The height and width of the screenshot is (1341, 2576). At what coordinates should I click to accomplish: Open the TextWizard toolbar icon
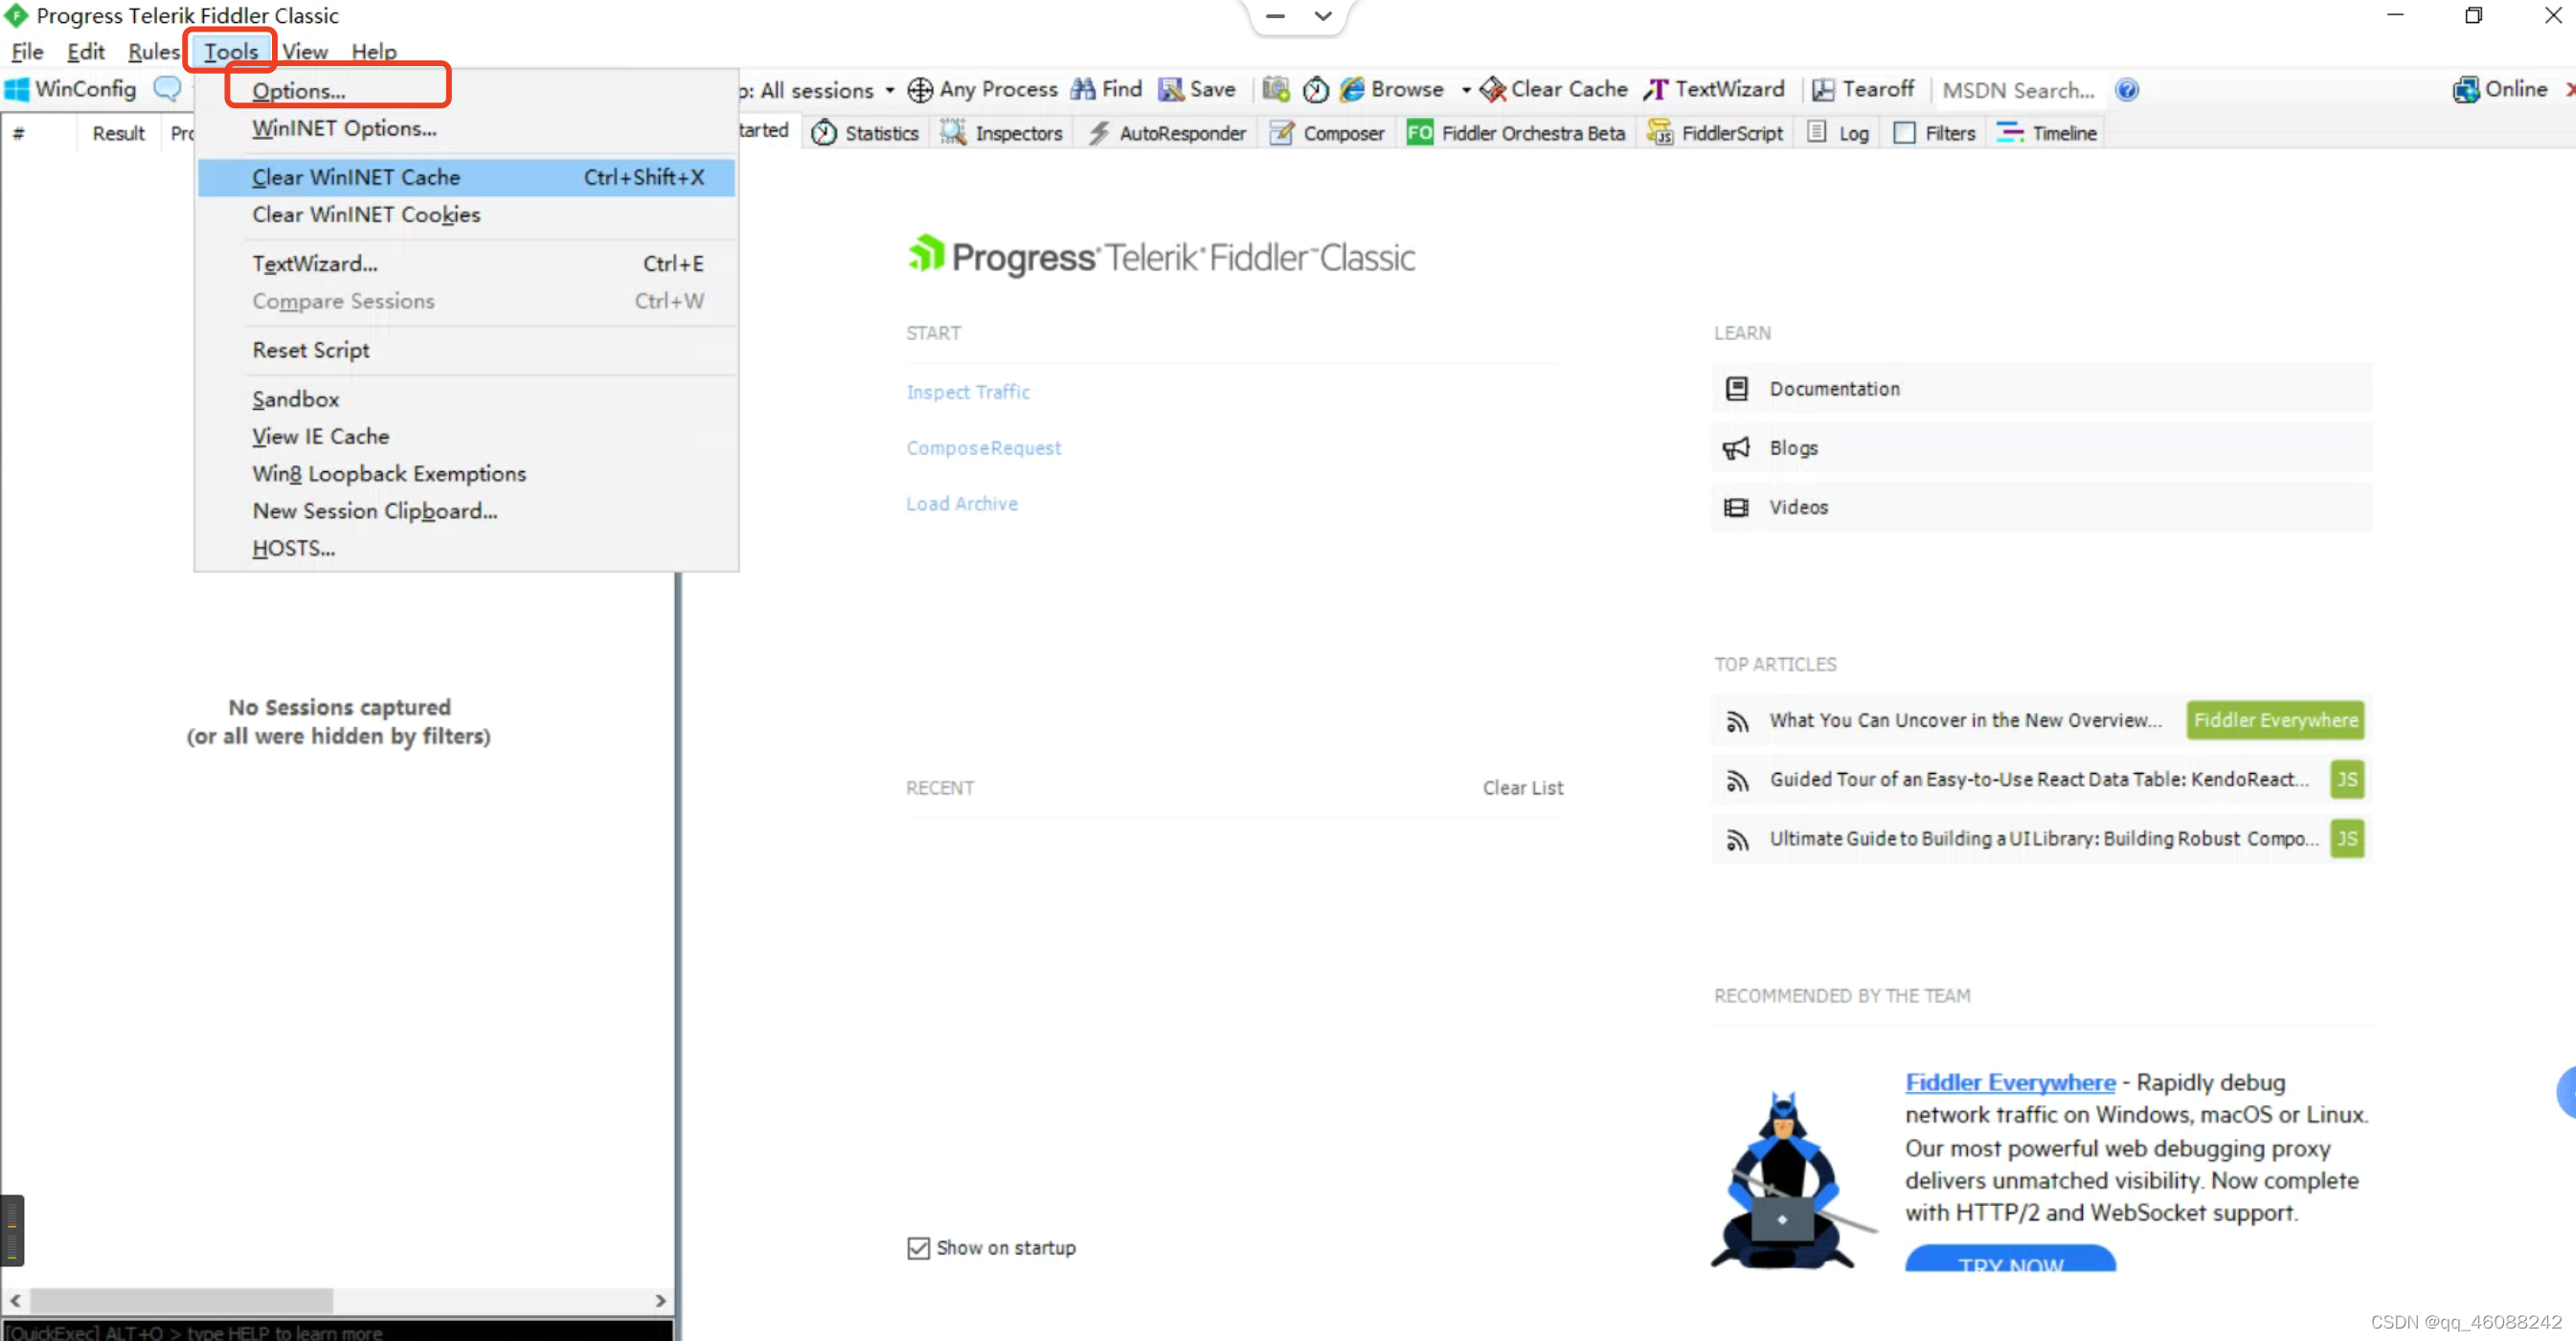tap(1656, 90)
